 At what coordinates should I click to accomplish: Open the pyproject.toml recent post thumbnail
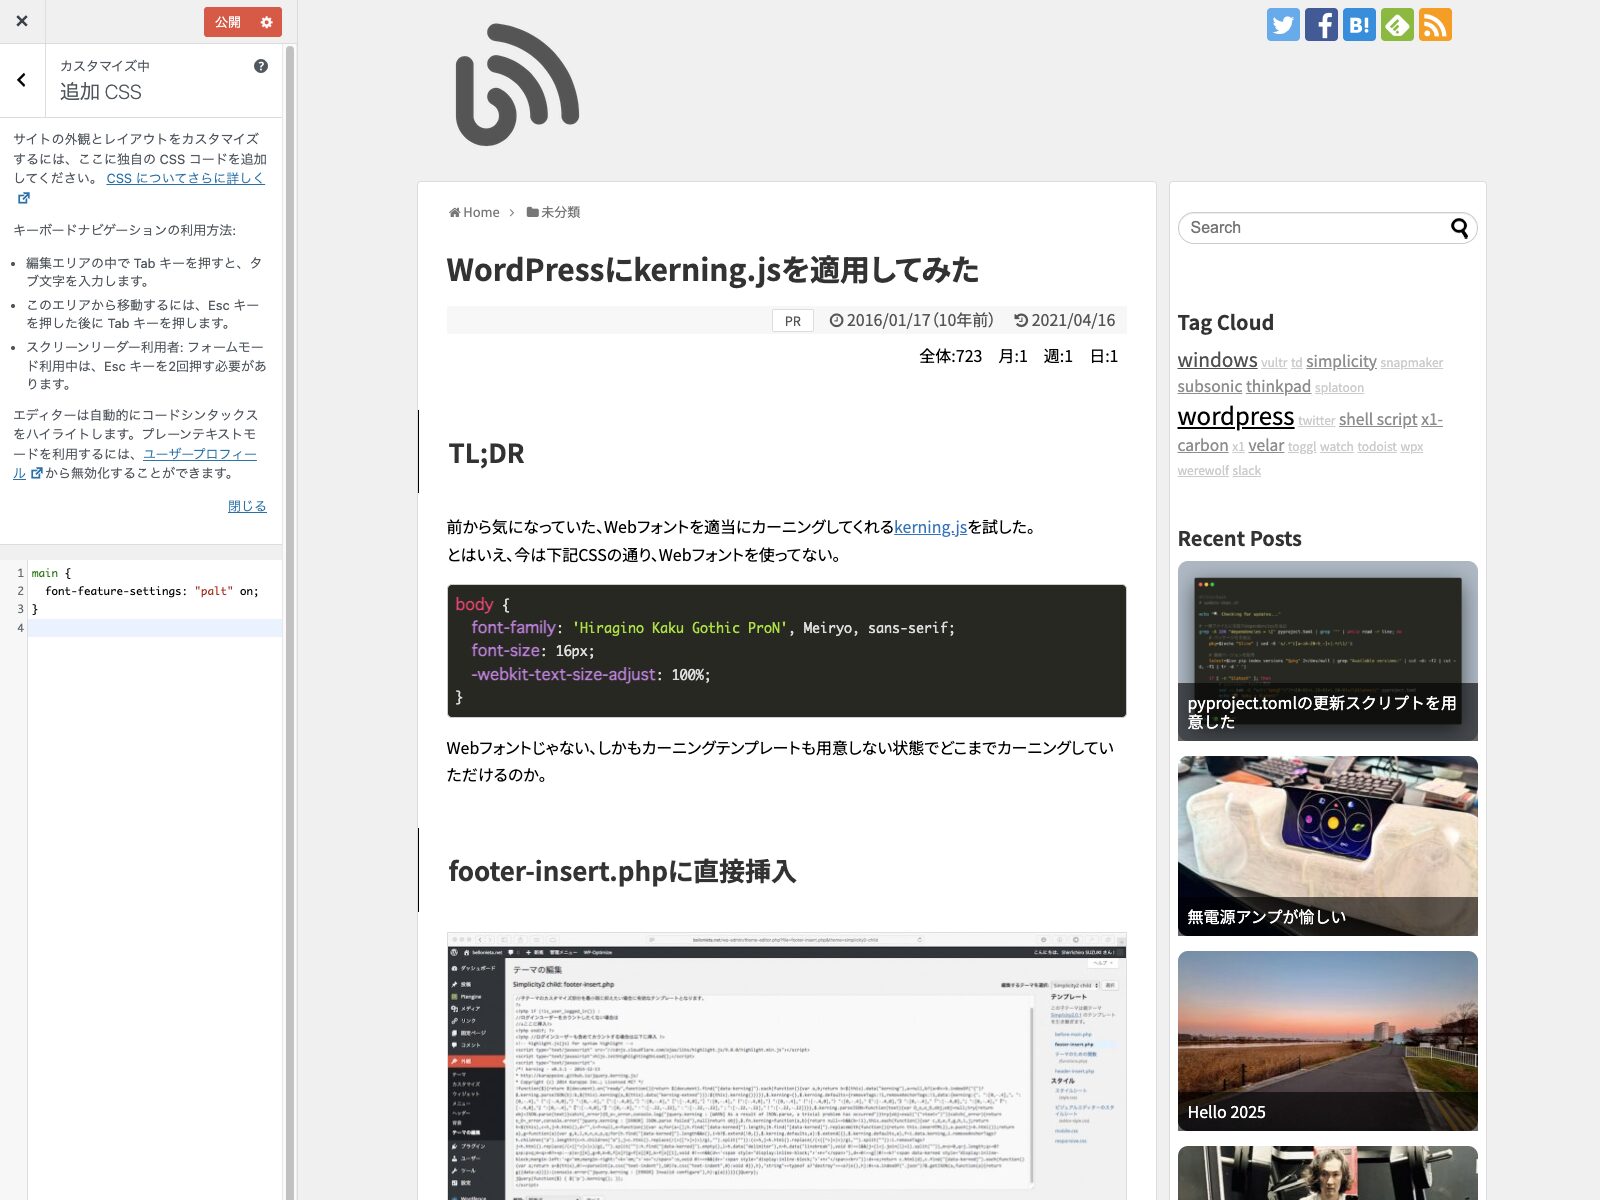click(1327, 651)
